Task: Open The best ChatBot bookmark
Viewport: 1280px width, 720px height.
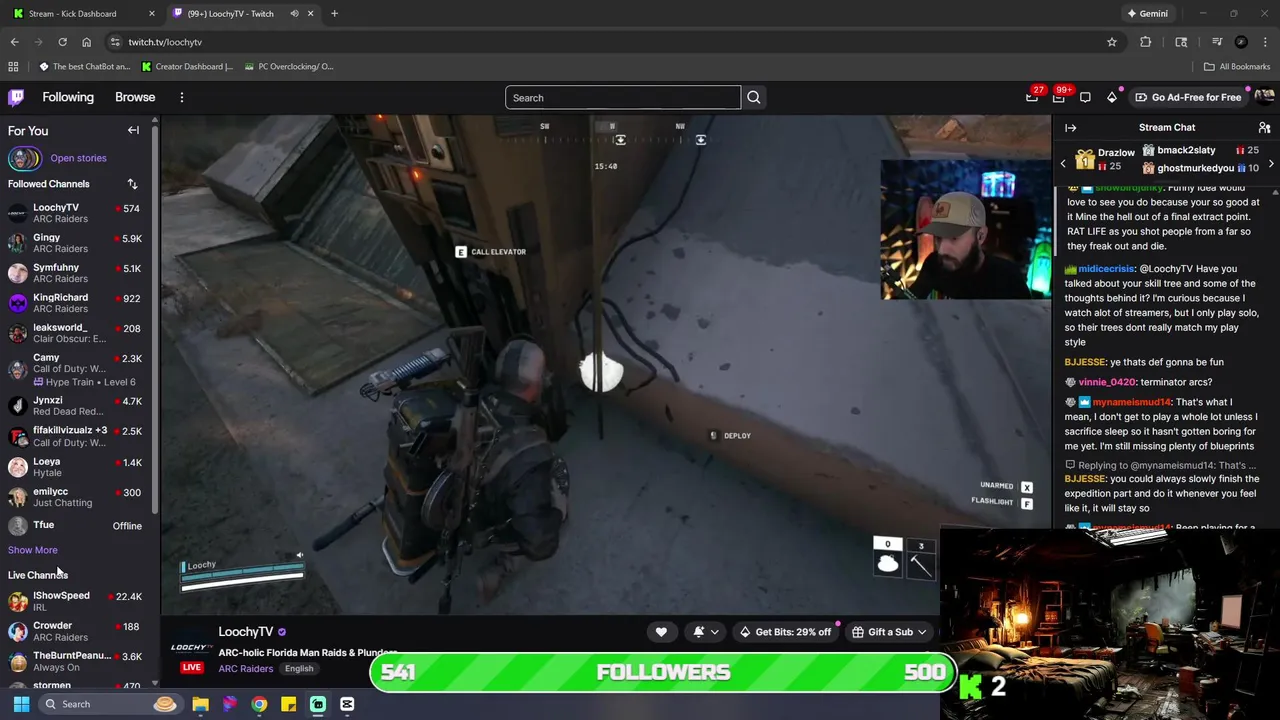Action: (x=84, y=67)
